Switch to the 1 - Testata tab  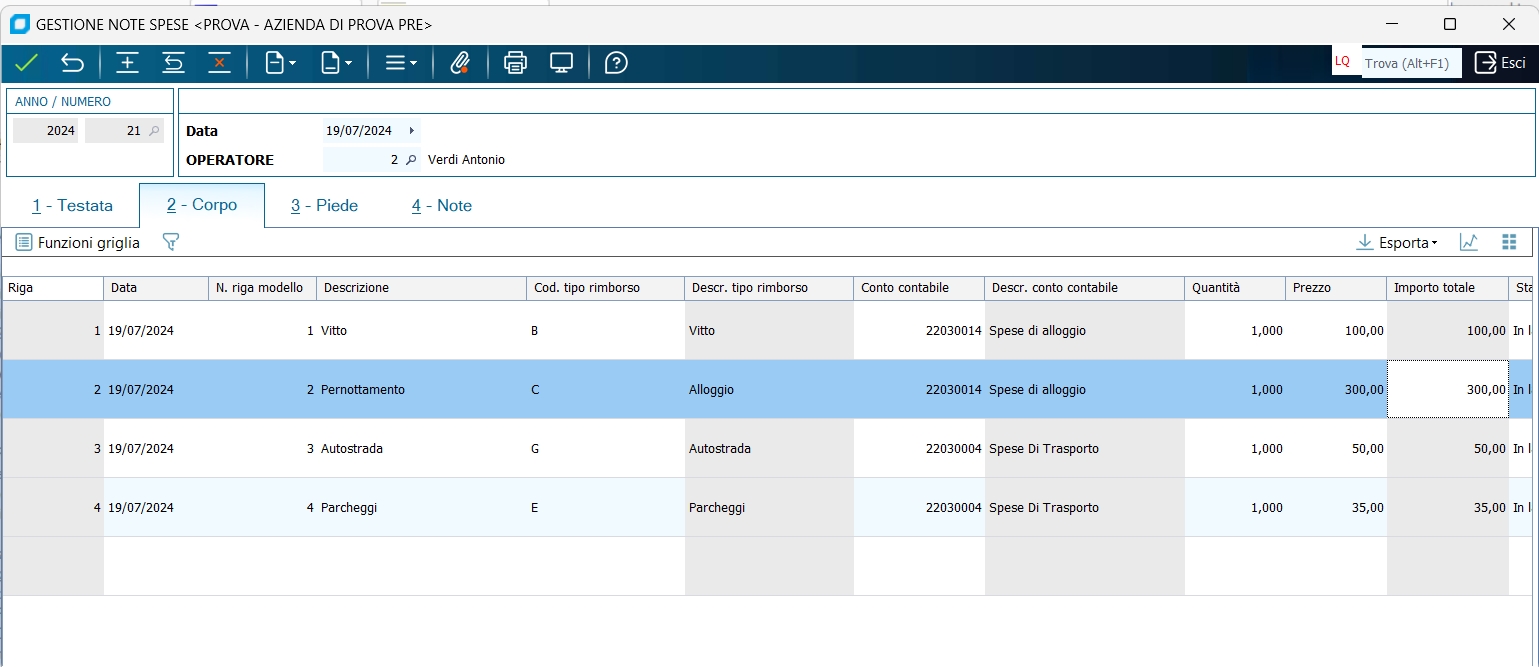[x=72, y=206]
